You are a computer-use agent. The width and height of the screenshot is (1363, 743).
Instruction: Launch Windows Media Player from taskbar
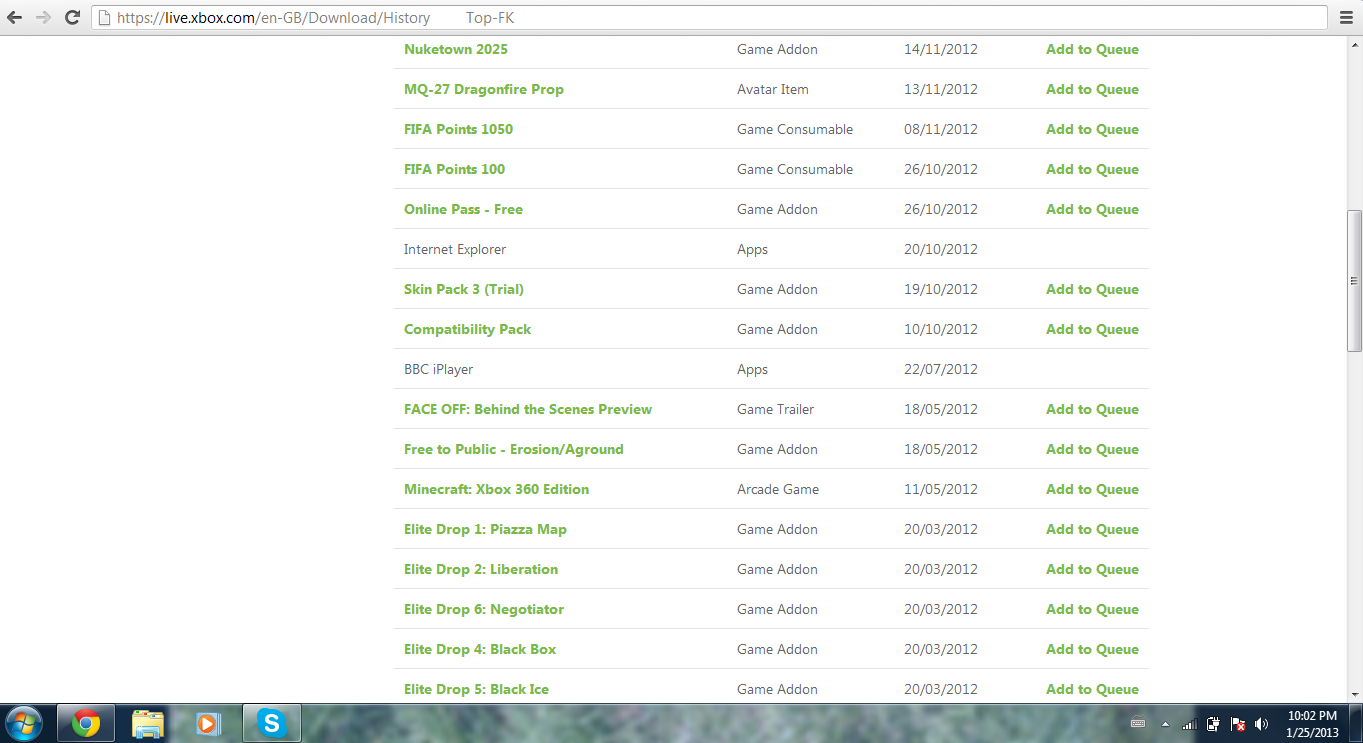coord(208,723)
